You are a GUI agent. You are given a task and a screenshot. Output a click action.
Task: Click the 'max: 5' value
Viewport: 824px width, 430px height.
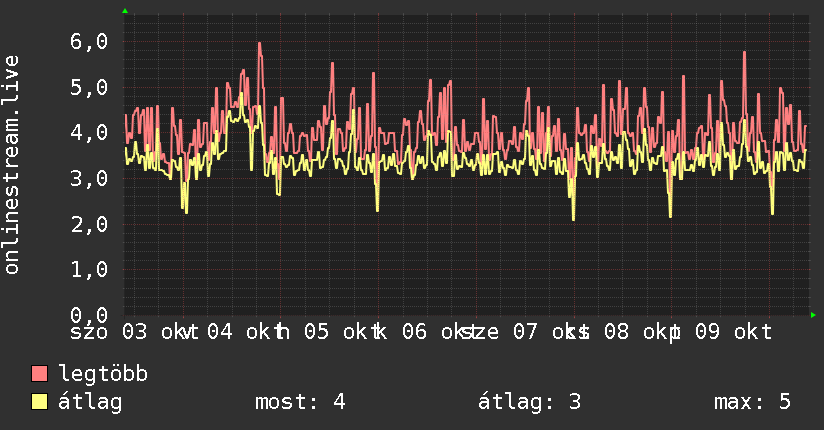point(752,402)
